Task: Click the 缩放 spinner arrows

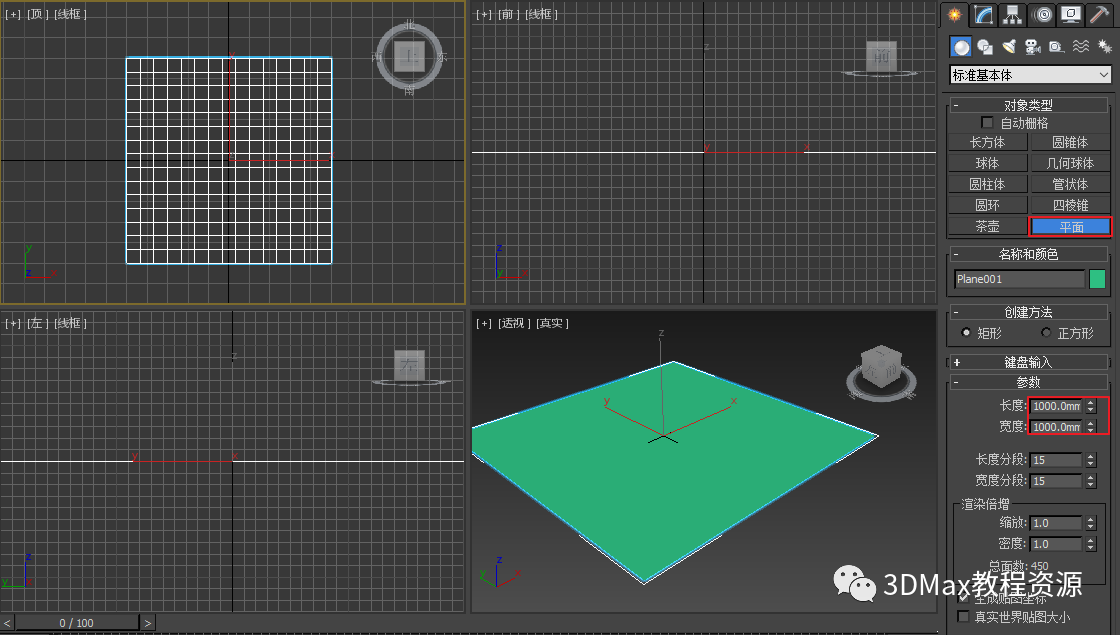Action: click(x=1091, y=523)
